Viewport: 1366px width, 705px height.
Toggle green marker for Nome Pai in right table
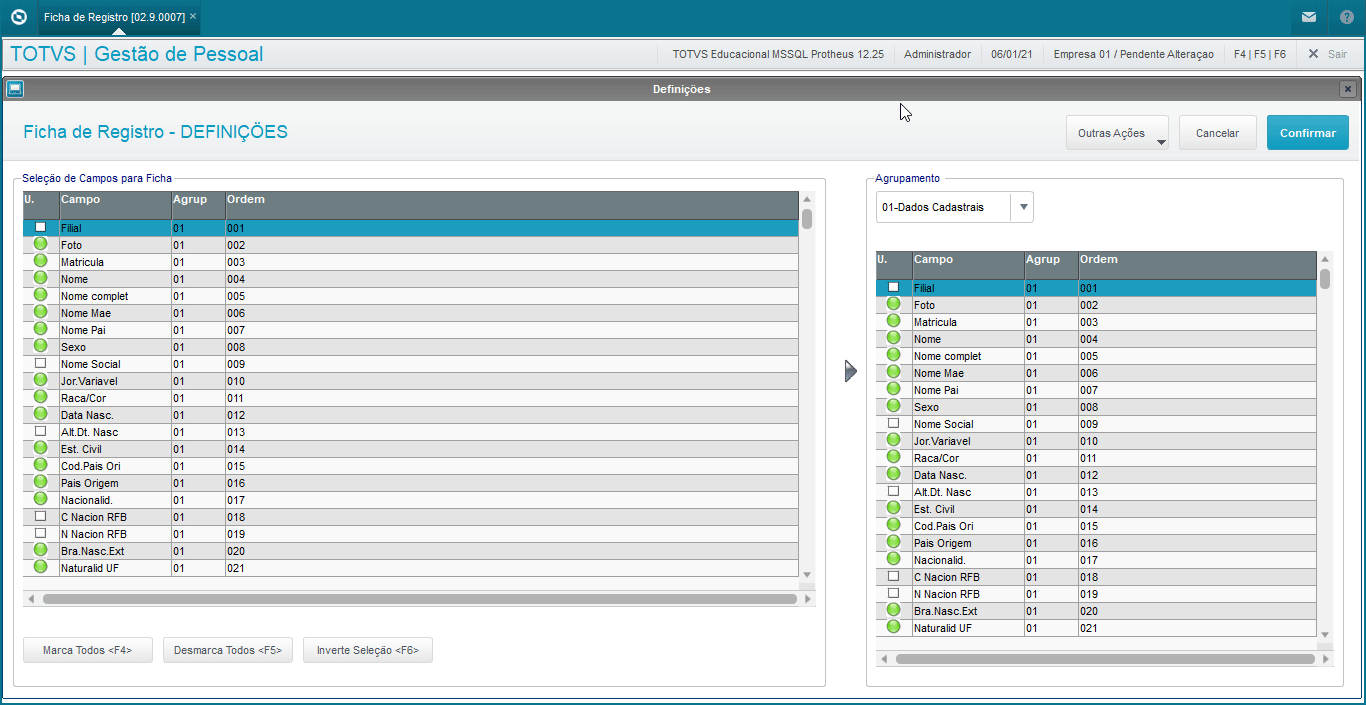[894, 389]
